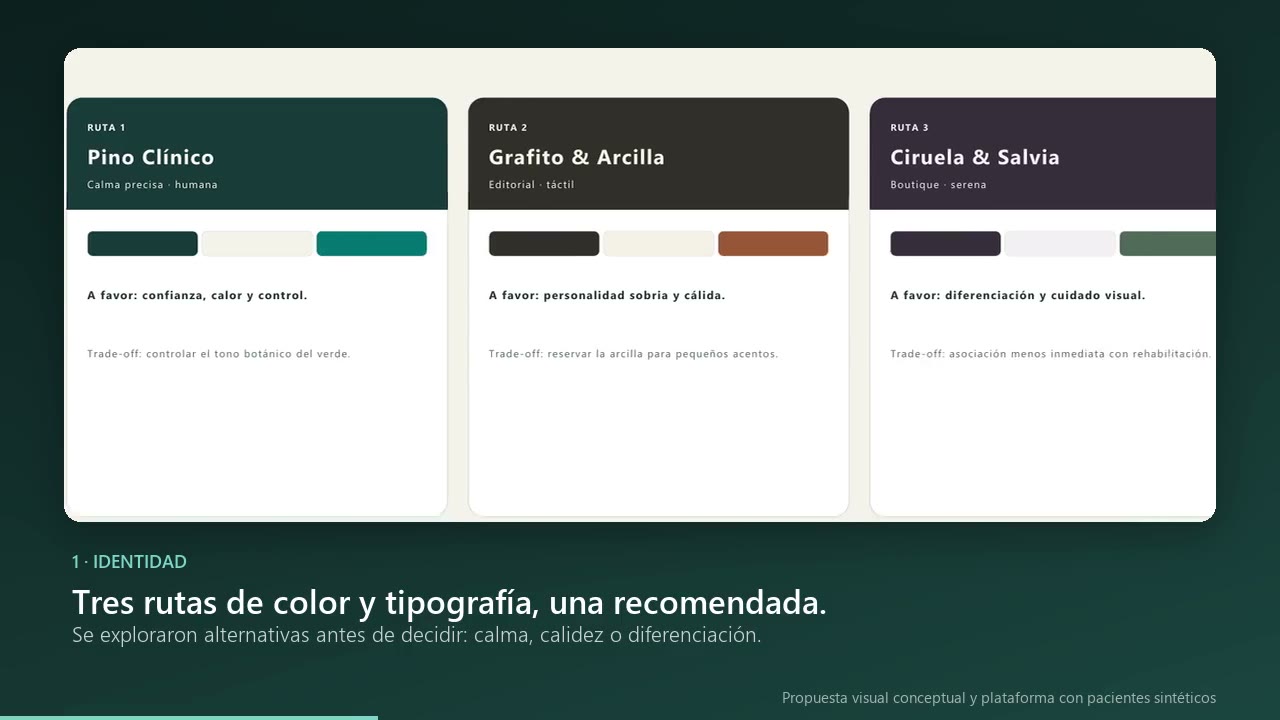
Task: Click the clay orange swatch in Ruta 2
Action: [773, 244]
